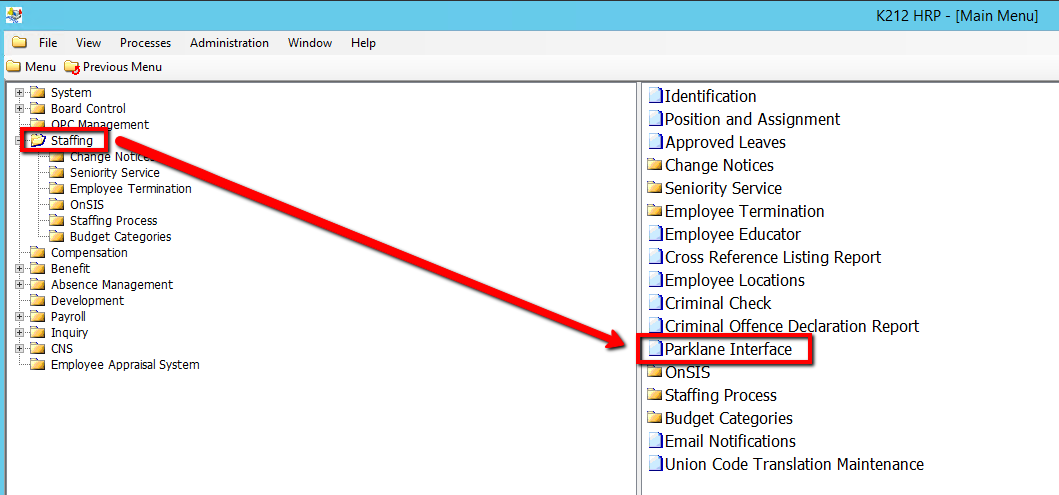Open the Administration menu
Screen dimensions: 1059x495
[x=229, y=43]
